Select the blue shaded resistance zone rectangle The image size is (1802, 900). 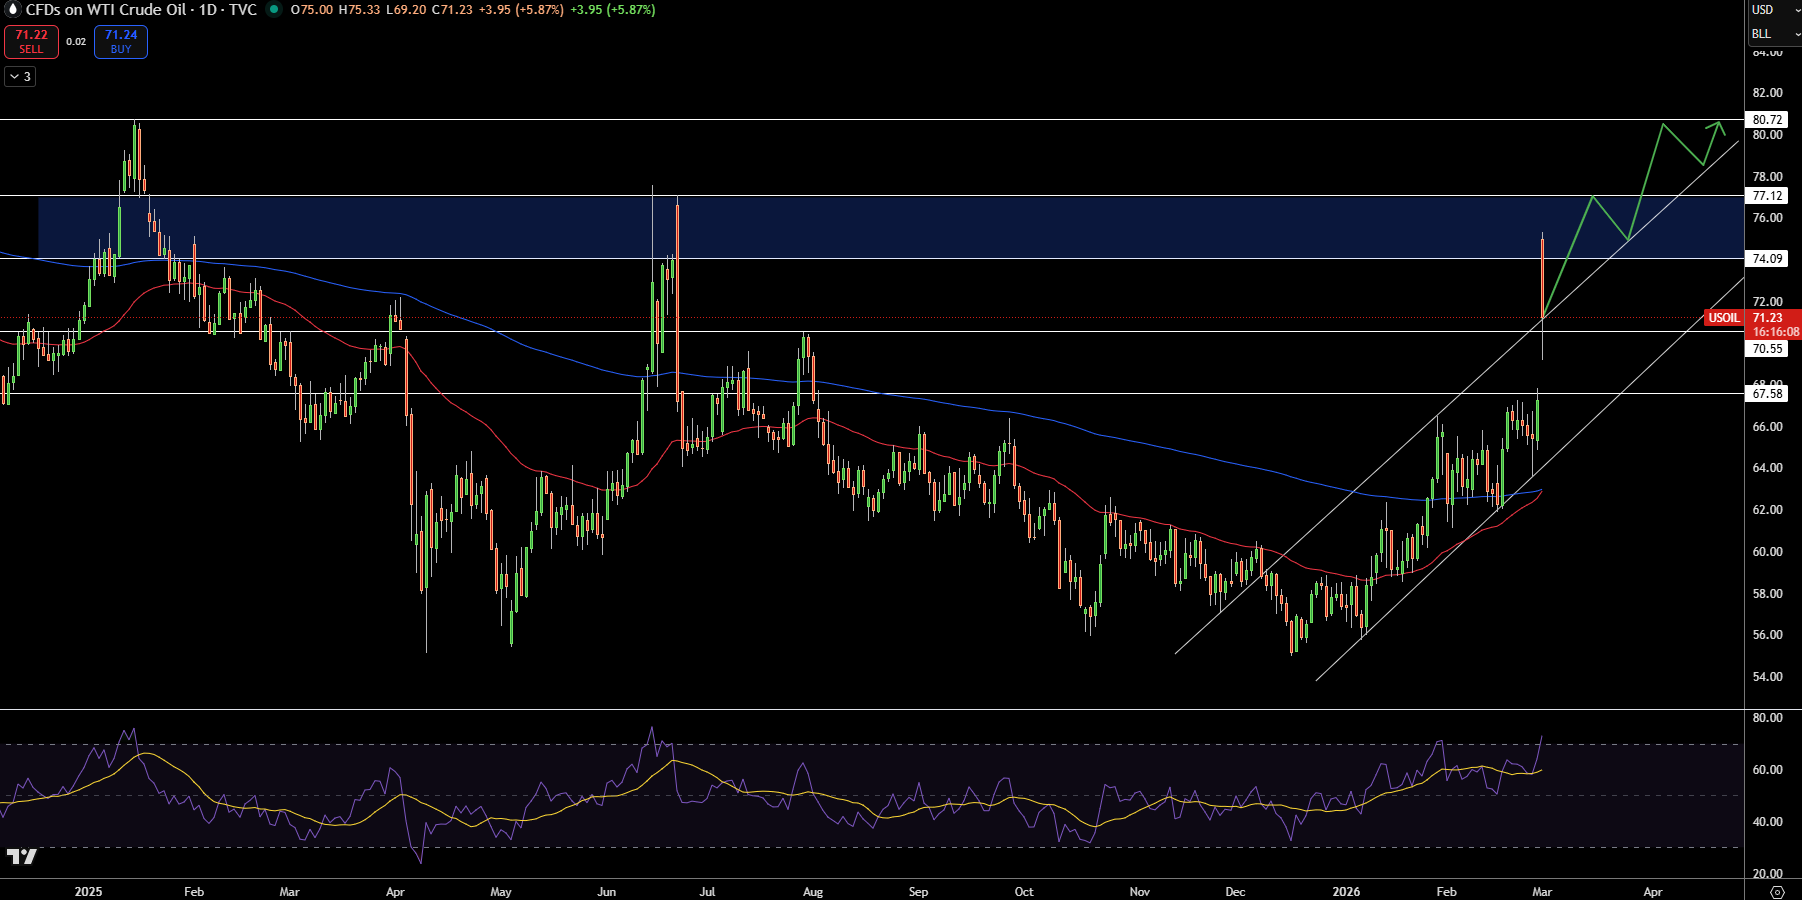pos(890,227)
